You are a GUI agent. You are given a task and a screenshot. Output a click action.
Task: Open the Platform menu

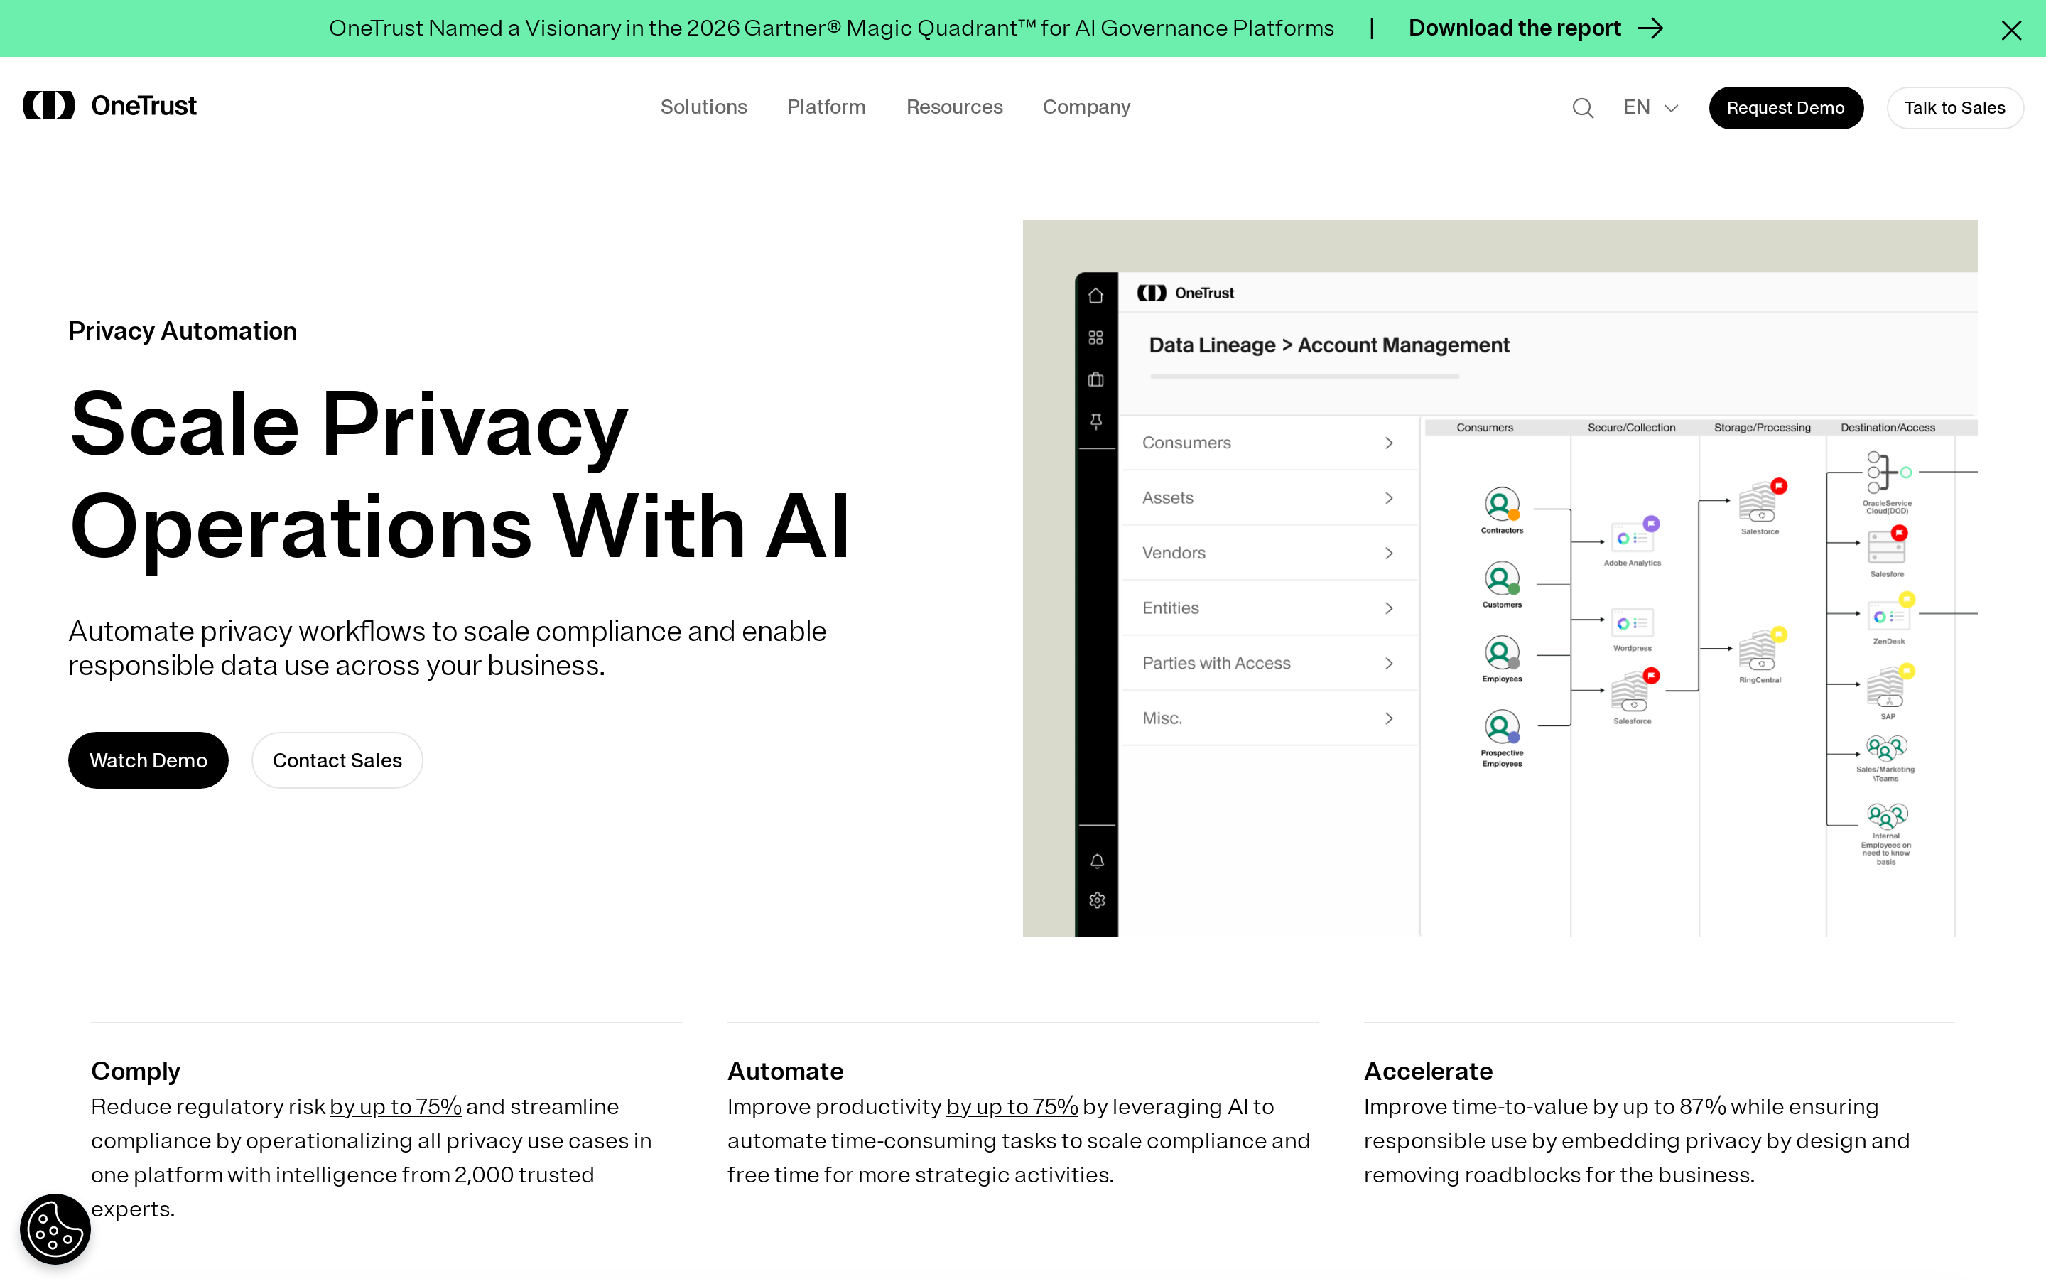tap(826, 107)
